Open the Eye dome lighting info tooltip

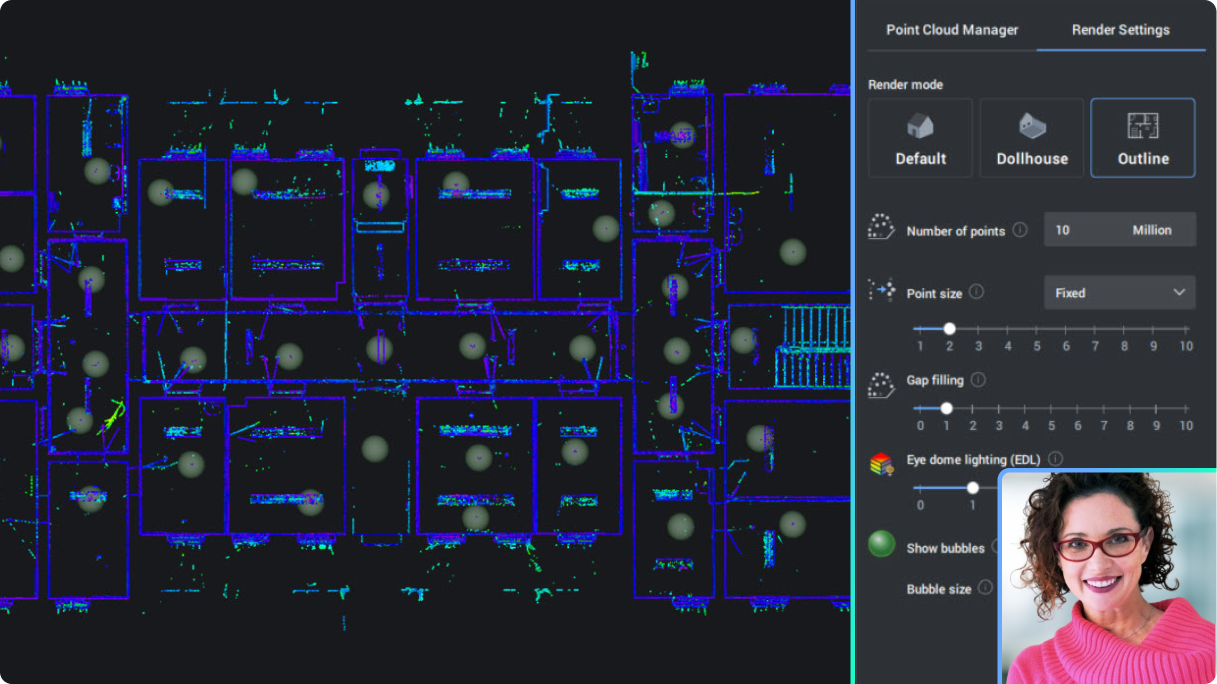[x=1055, y=459]
